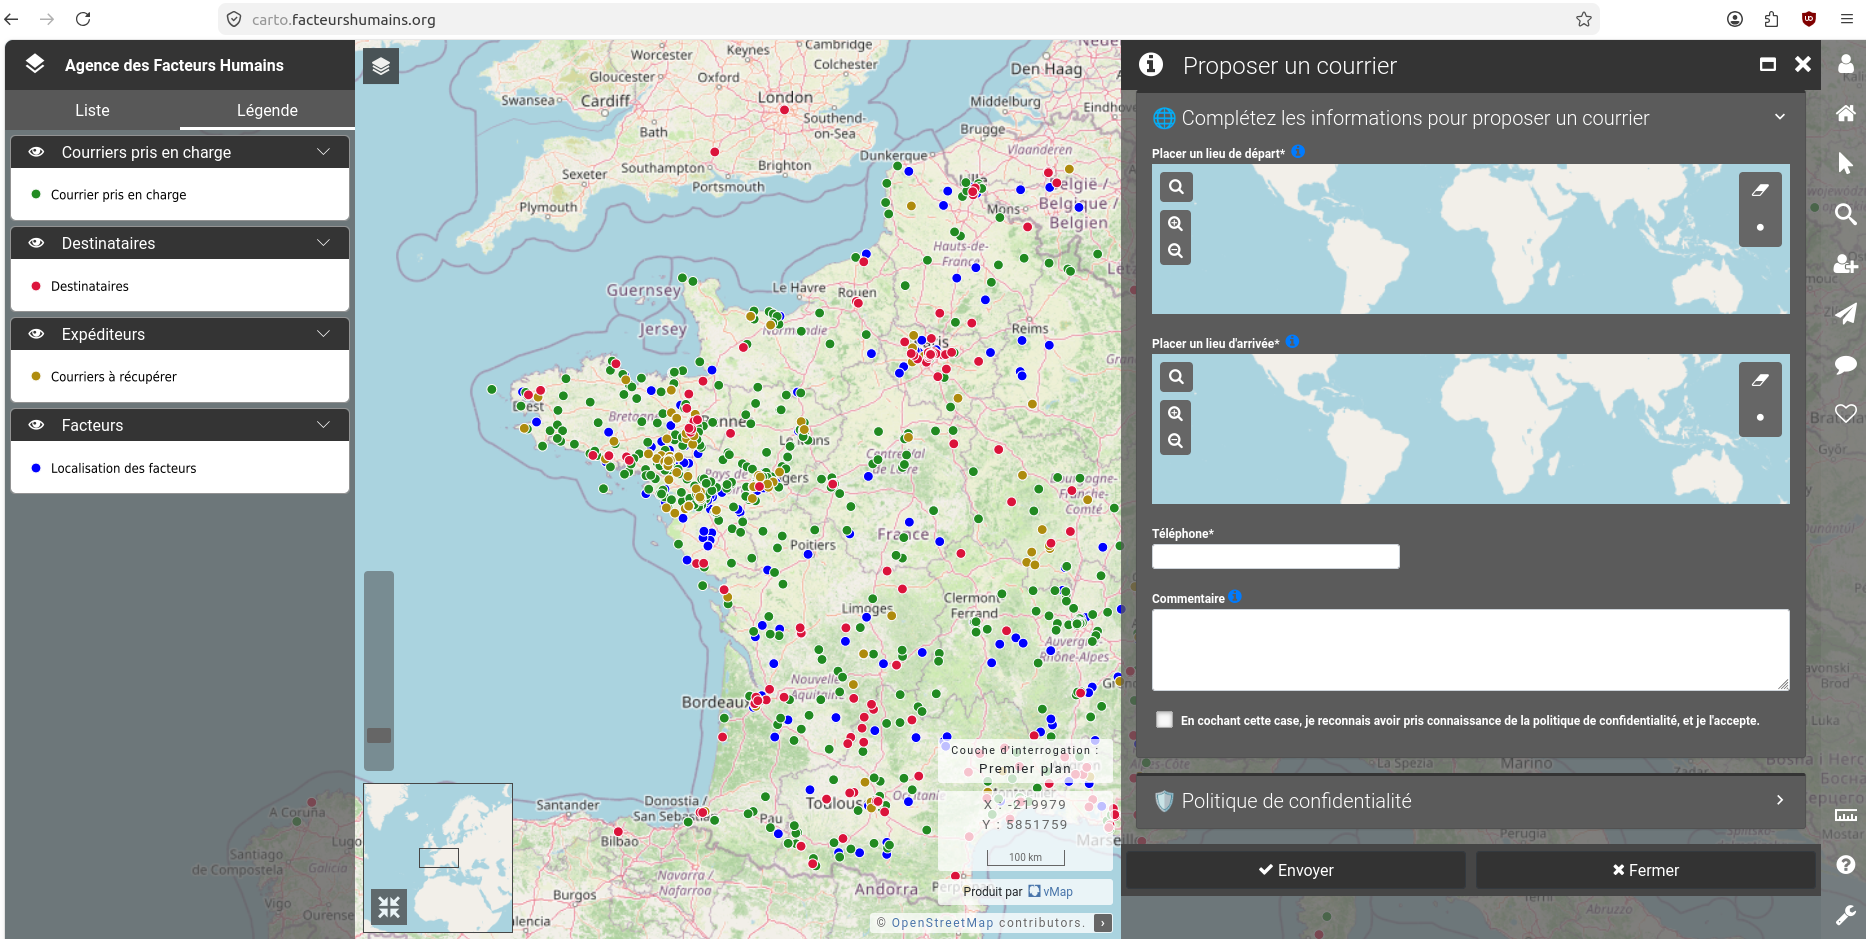Switch to the Légende tab
Viewport: 1866px width, 939px height.
click(x=267, y=110)
